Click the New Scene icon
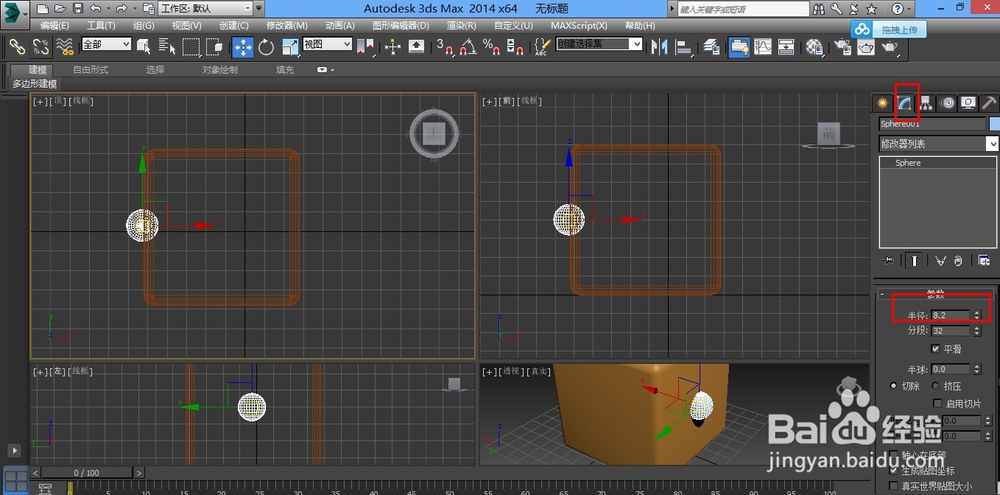This screenshot has height=495, width=1000. coord(42,9)
